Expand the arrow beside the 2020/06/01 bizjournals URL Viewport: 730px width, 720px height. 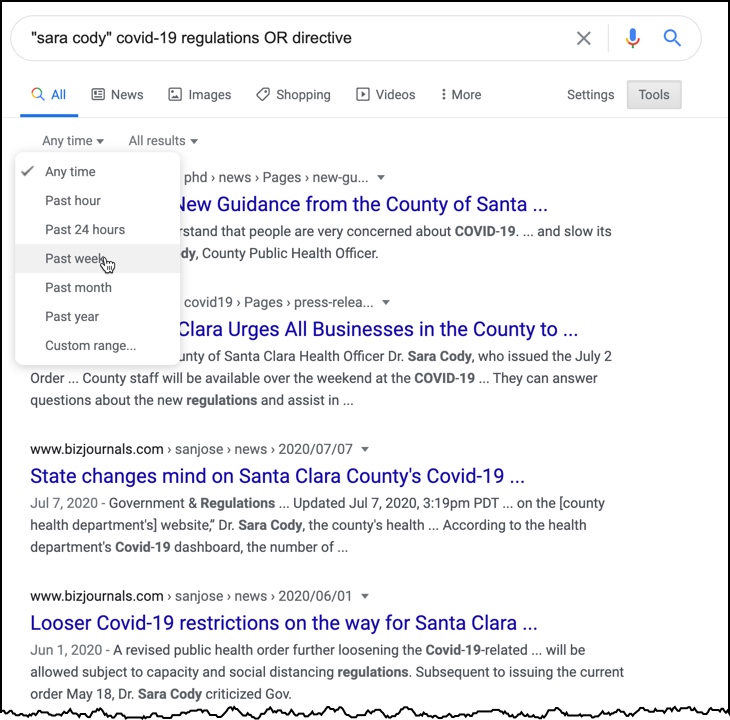coord(365,596)
